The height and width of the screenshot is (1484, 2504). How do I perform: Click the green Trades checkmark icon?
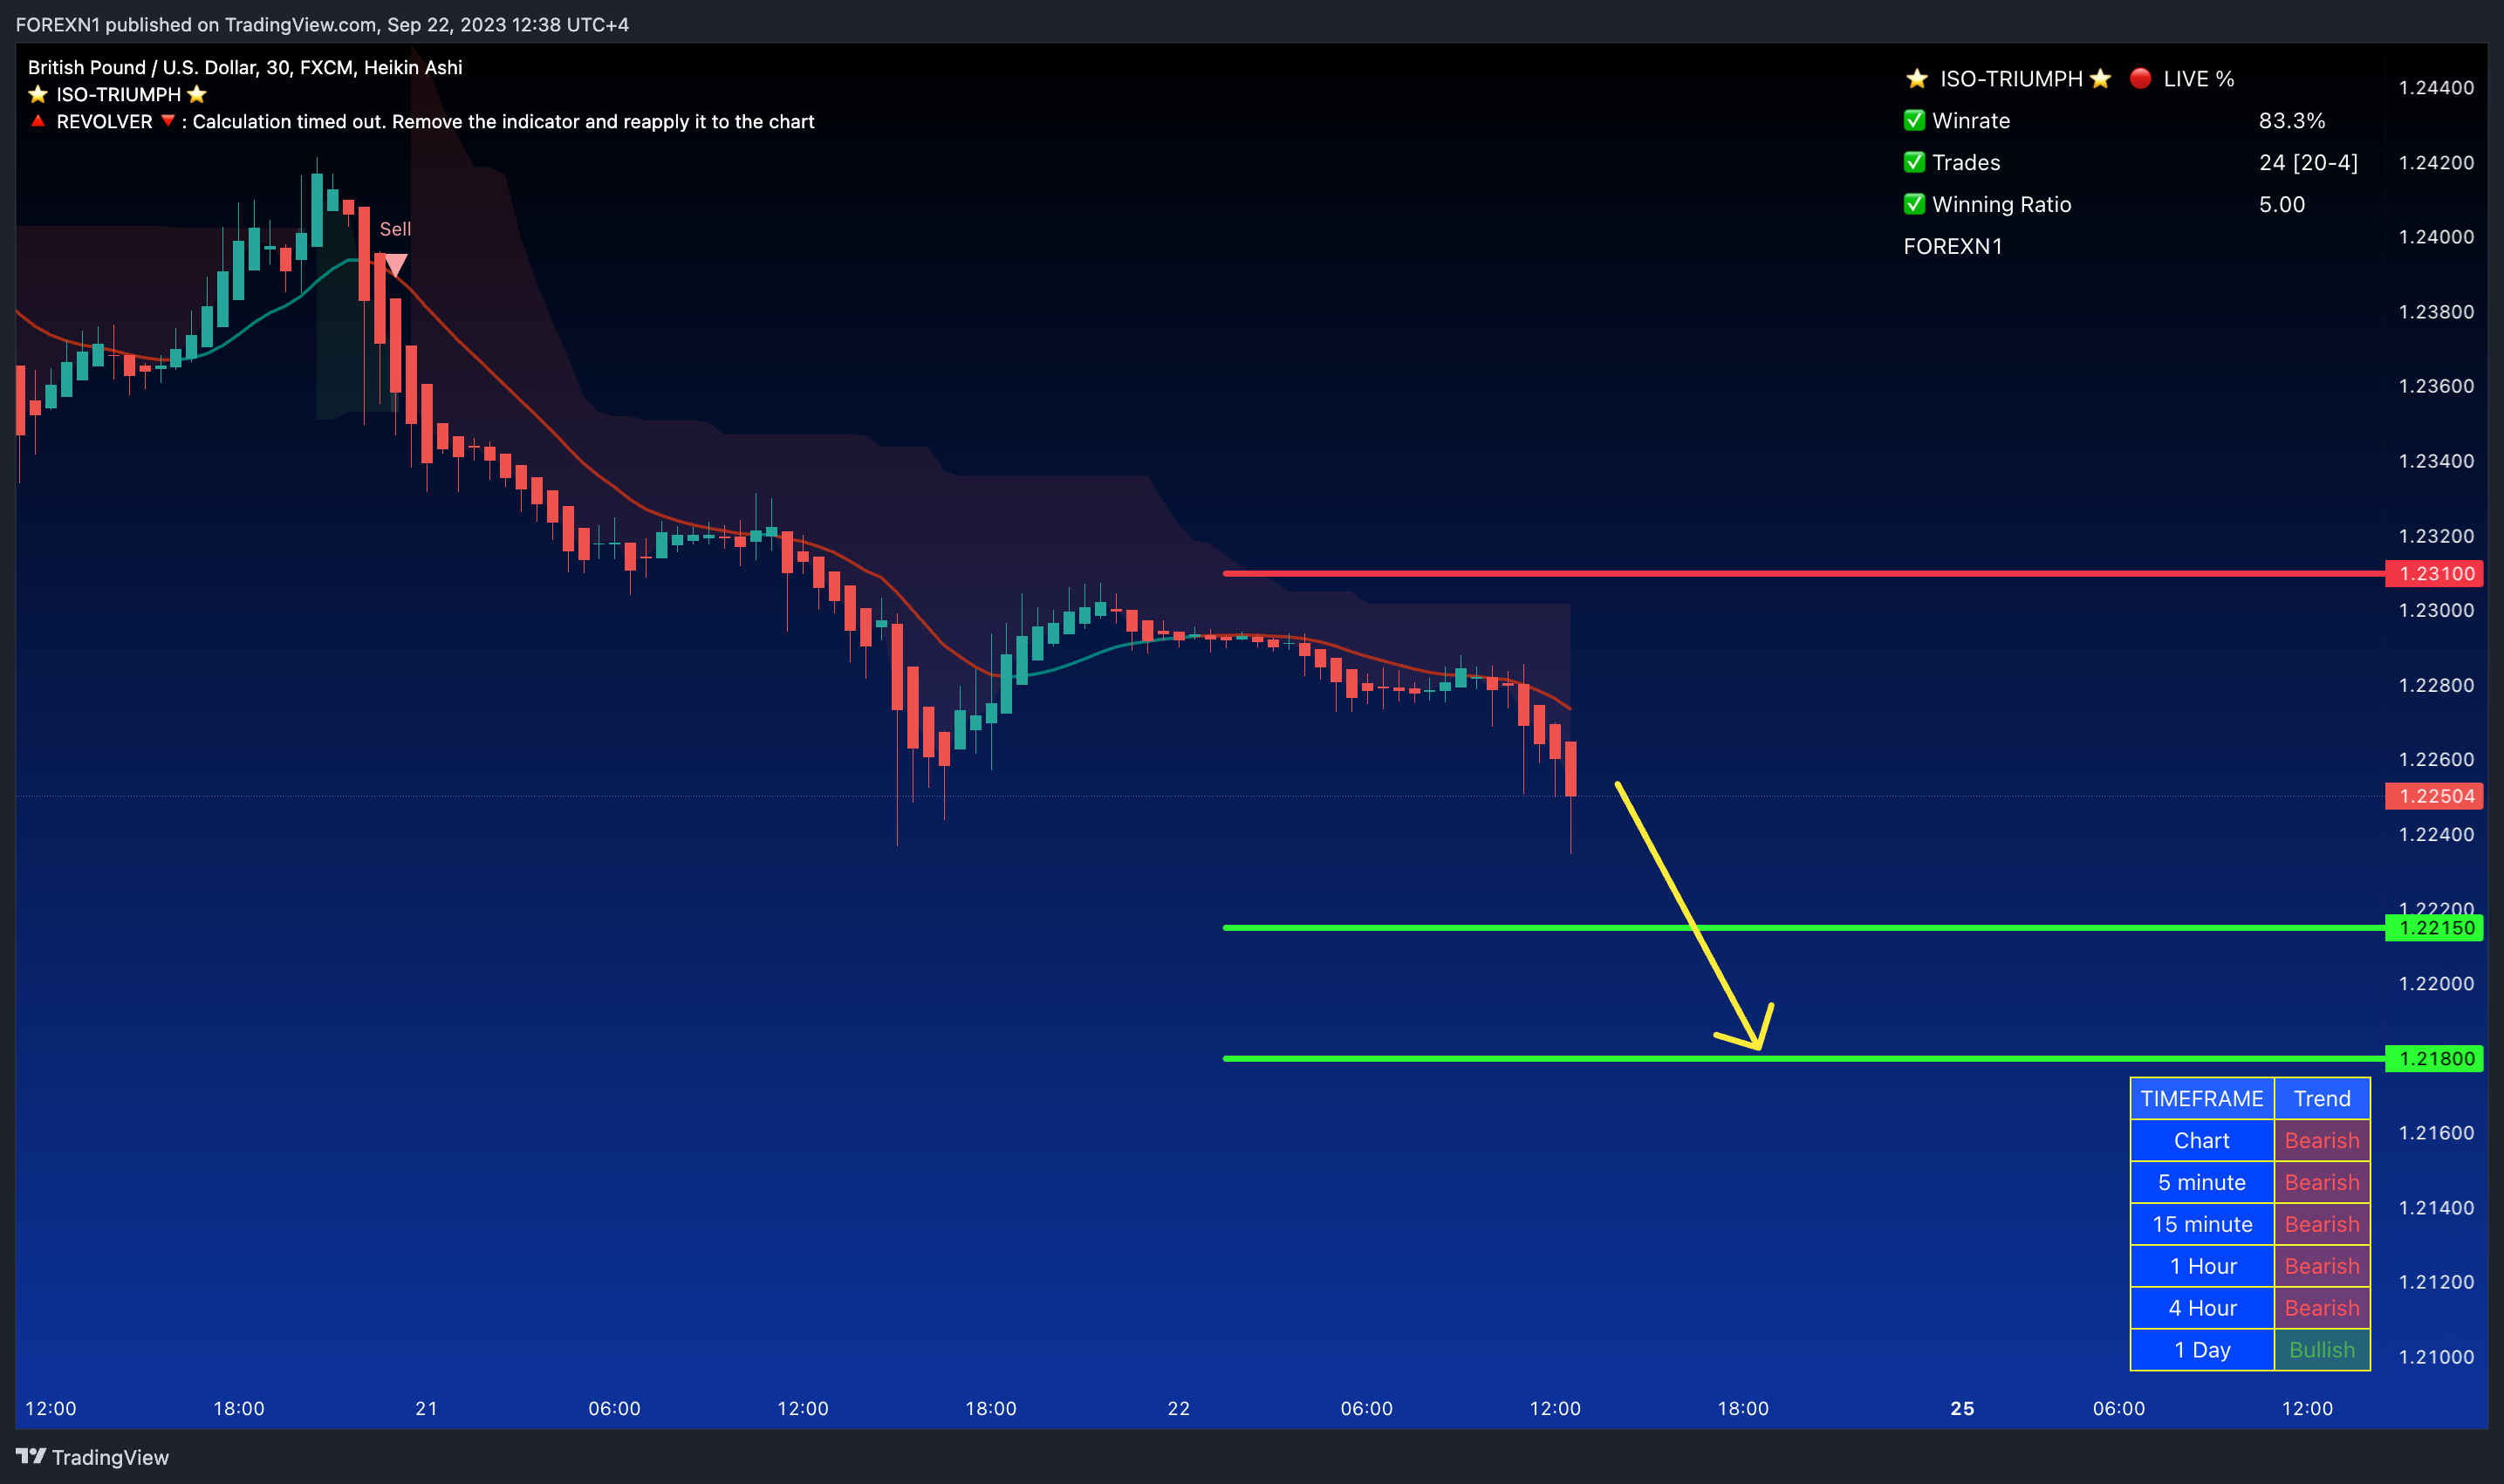pos(1914,162)
